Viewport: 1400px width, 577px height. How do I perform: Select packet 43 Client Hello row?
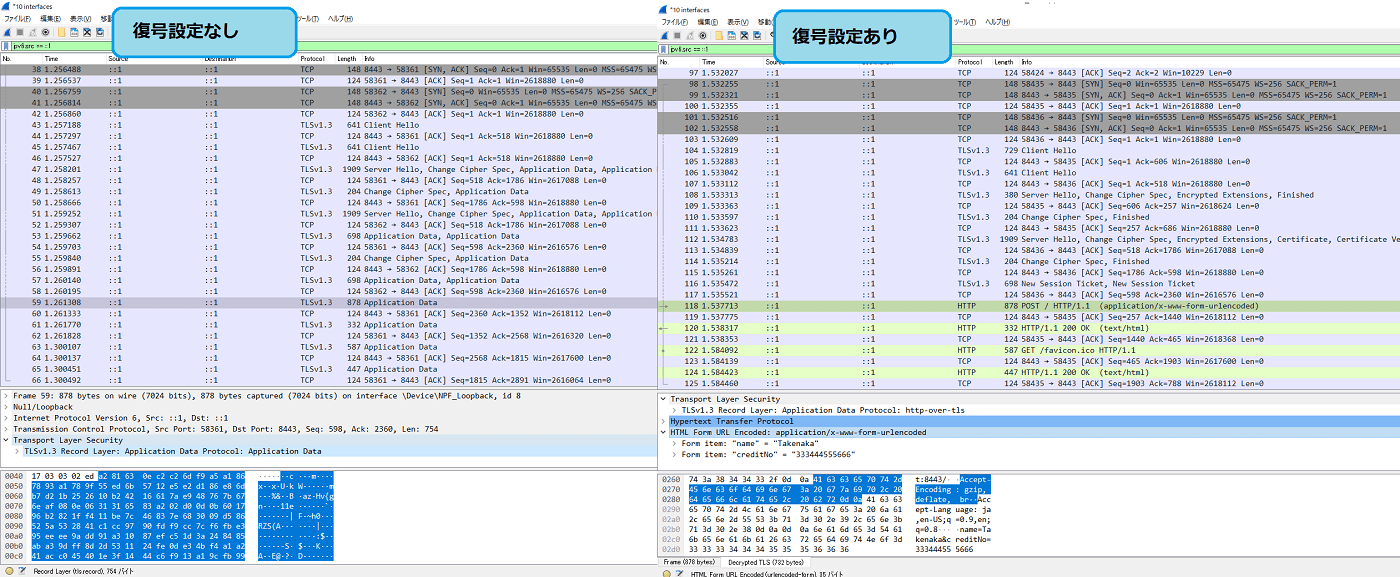(328, 125)
